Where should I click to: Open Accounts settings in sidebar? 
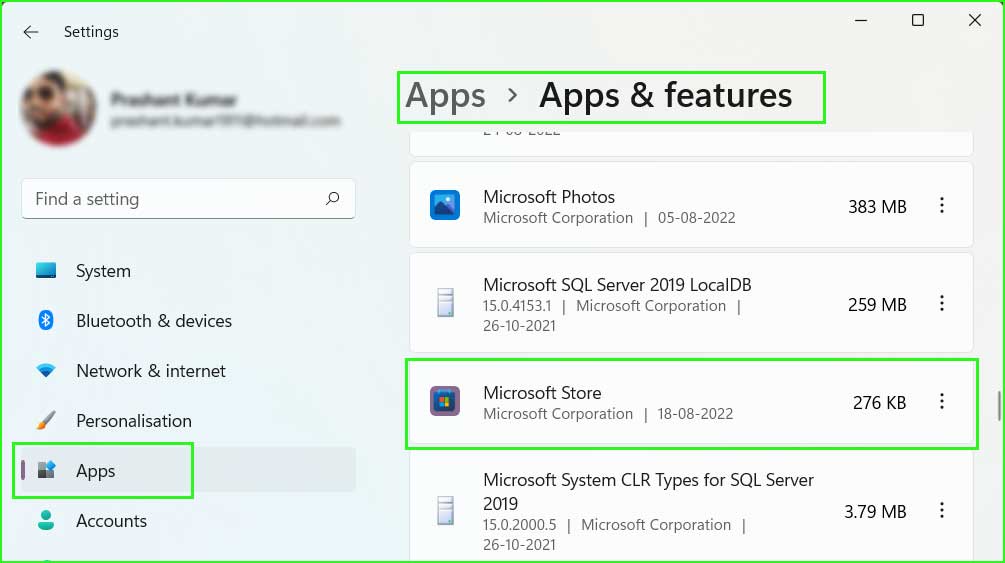click(188, 521)
